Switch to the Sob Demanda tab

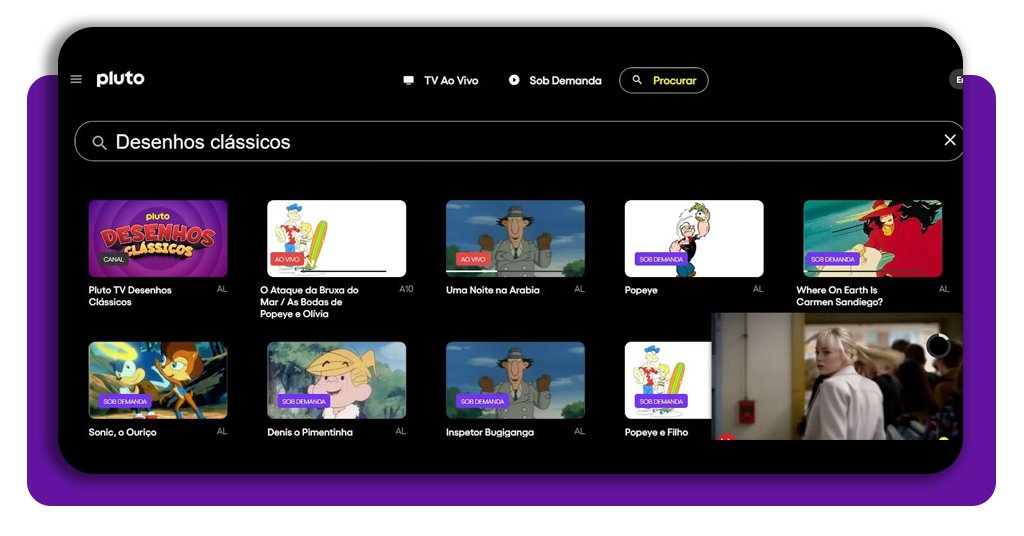555,80
